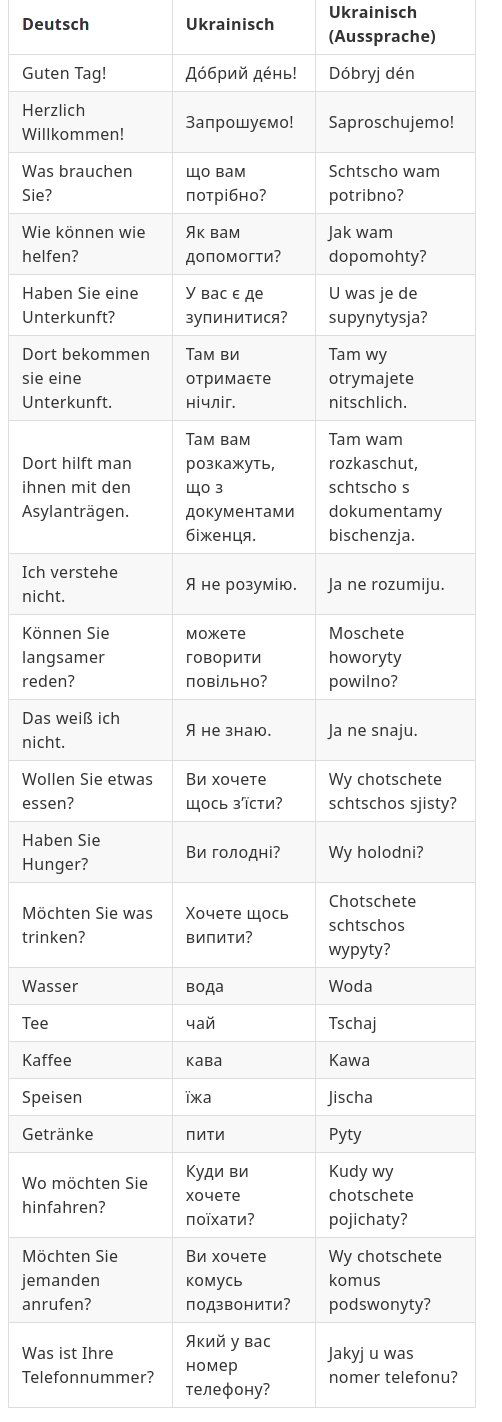Click the Ukrainian text 'Запрошуємо!'
Image resolution: width=502 pixels, height=1422 pixels.
[240, 122]
